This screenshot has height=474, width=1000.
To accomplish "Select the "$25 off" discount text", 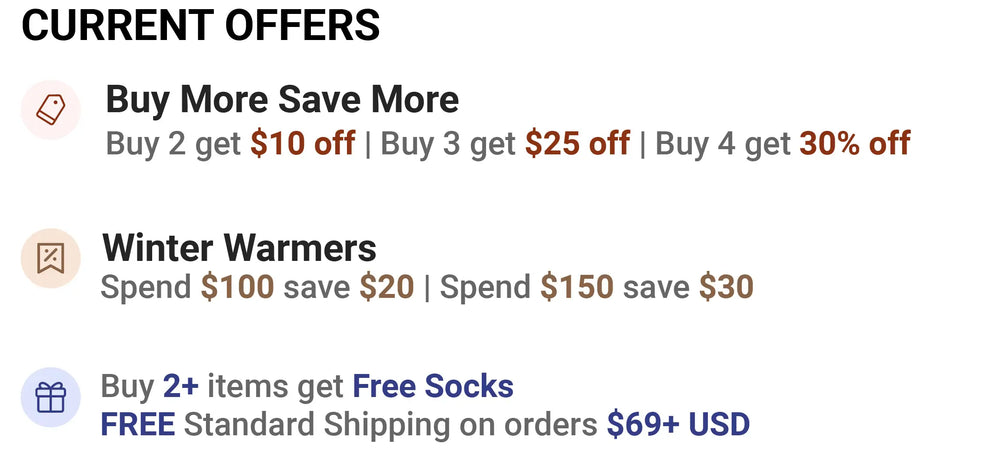I will 577,144.
